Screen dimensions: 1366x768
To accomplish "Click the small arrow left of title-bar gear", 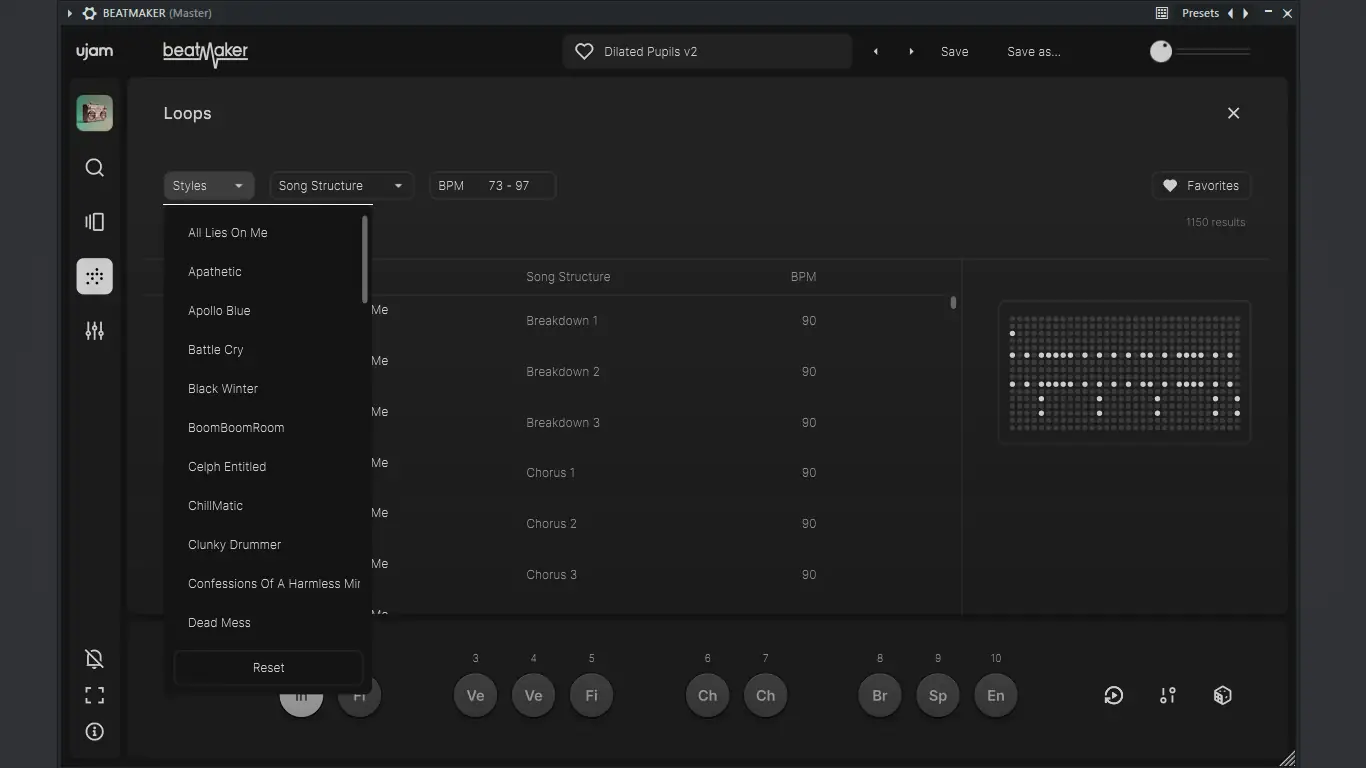I will pos(69,13).
